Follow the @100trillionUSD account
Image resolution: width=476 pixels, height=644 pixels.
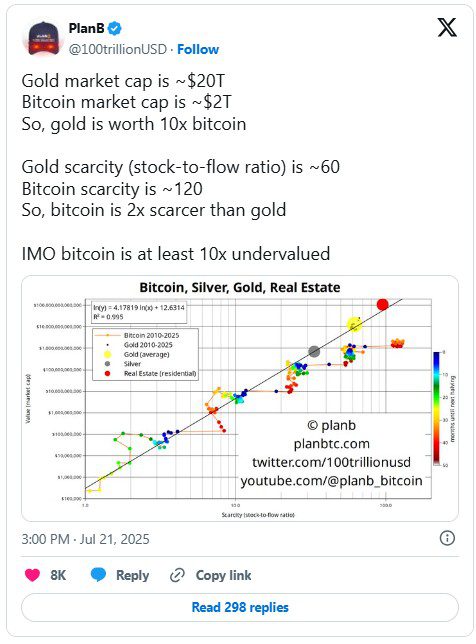click(x=198, y=49)
